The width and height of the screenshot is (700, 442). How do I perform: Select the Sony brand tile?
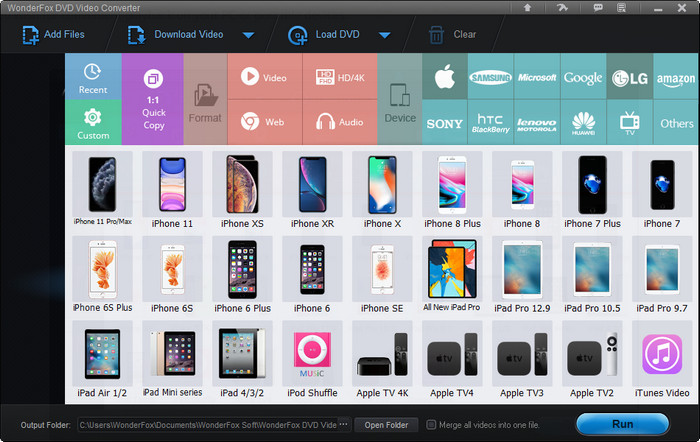point(445,122)
